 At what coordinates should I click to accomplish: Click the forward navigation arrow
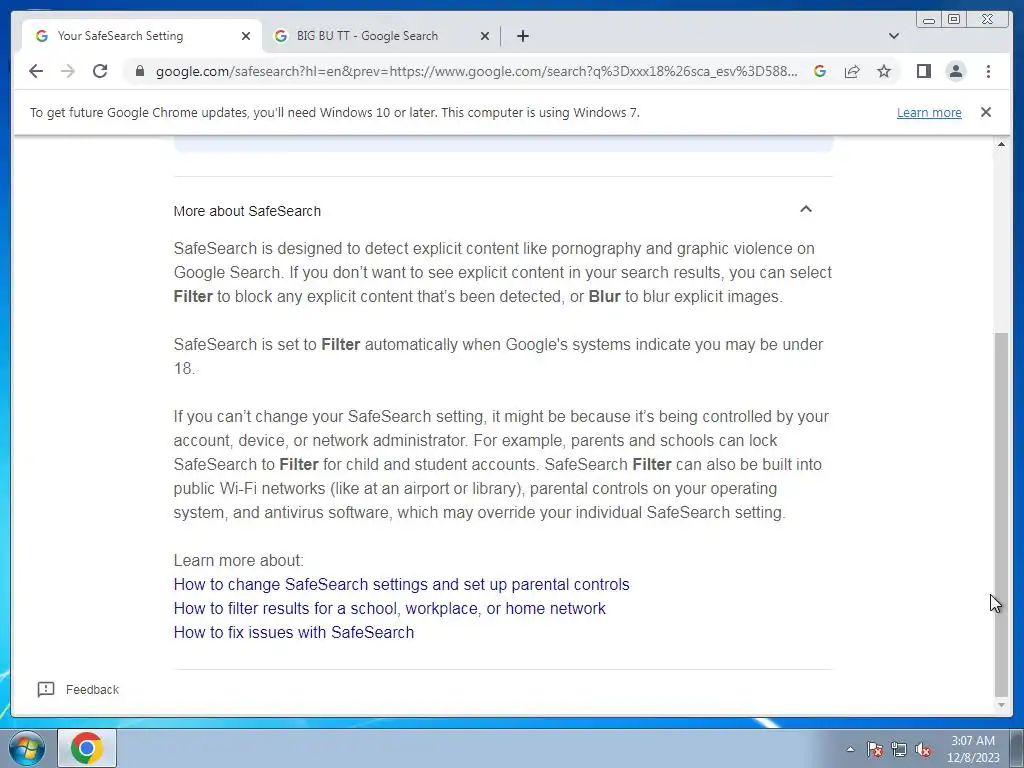point(68,71)
